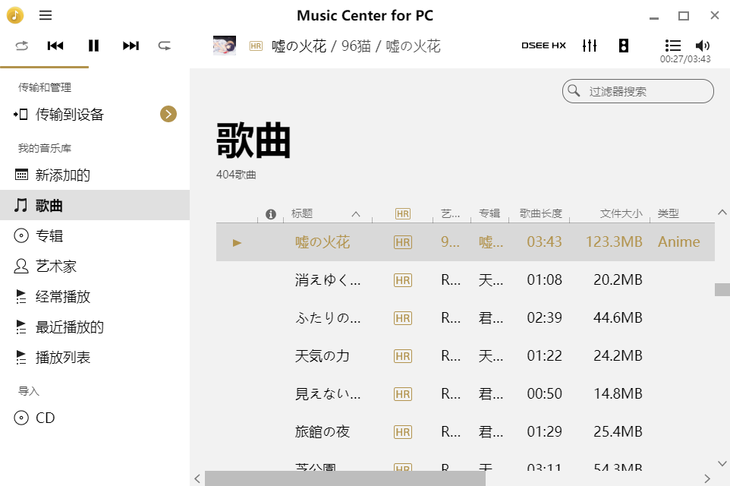Image resolution: width=730 pixels, height=486 pixels.
Task: Click play indicator on 嘘の火花 row
Action: (x=237, y=243)
